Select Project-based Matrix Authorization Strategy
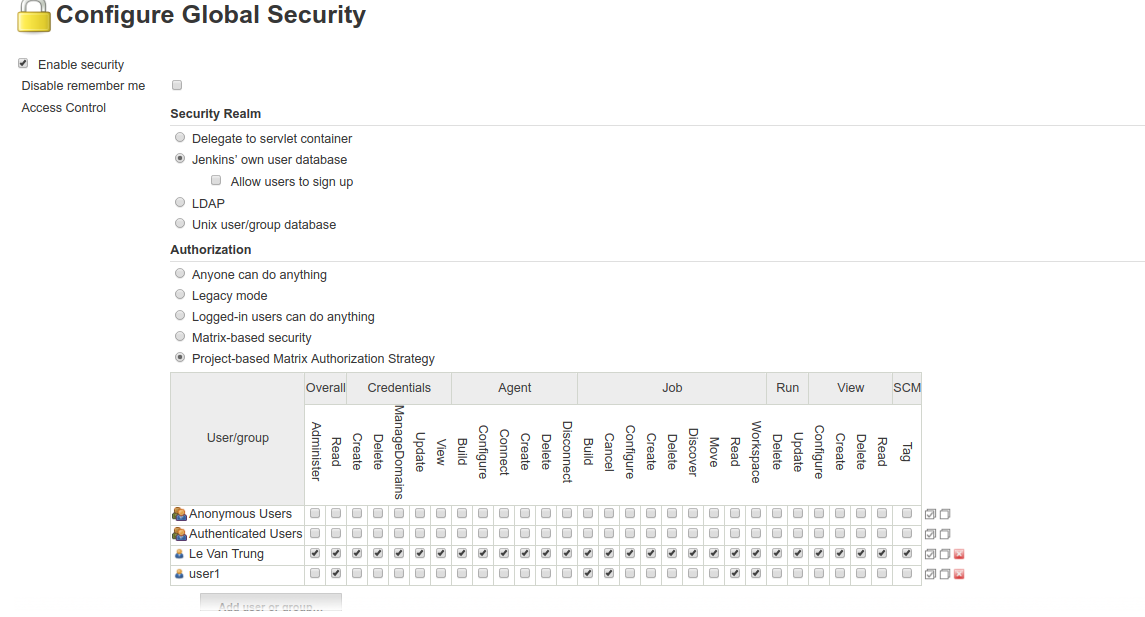The height and width of the screenshot is (617, 1145). coord(180,357)
